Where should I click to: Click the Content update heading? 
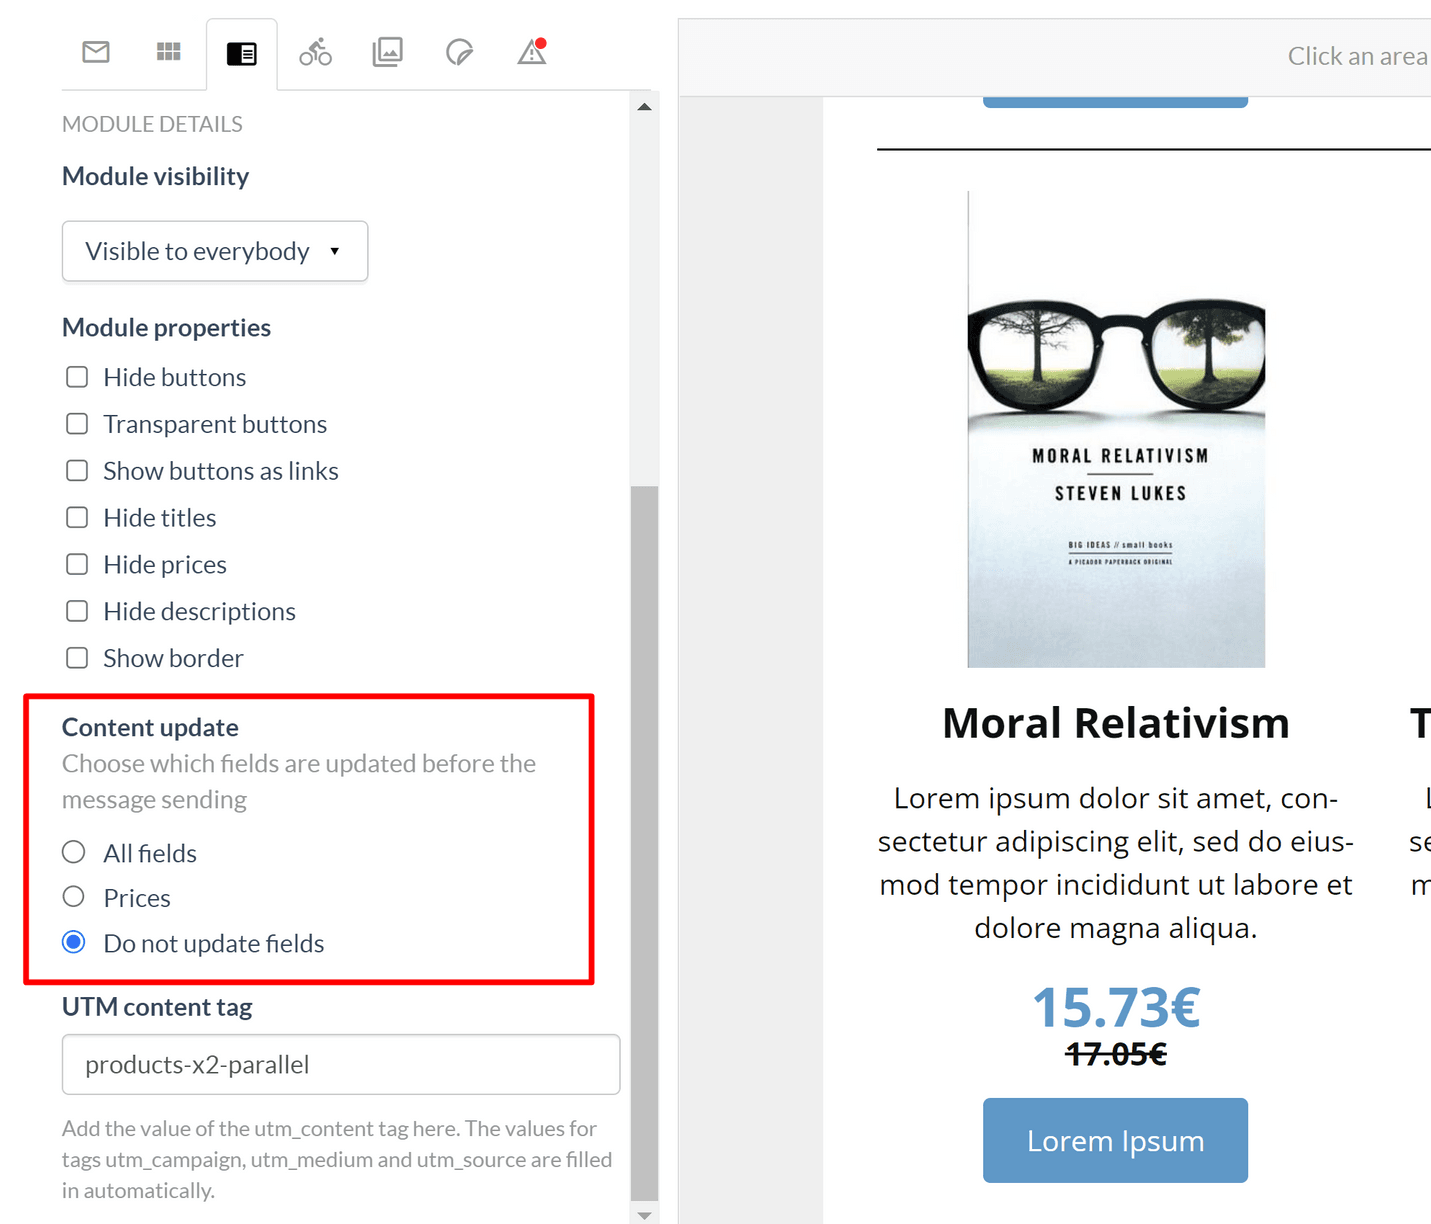[x=150, y=727]
